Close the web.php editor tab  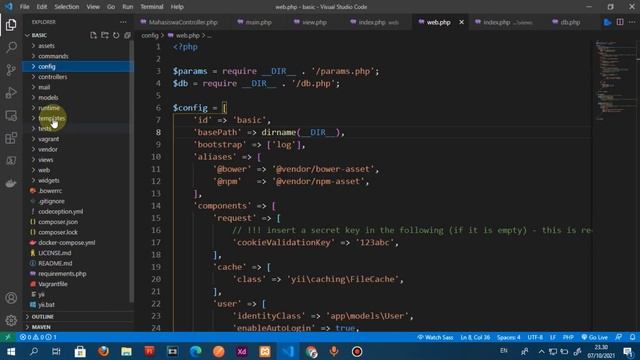461,22
